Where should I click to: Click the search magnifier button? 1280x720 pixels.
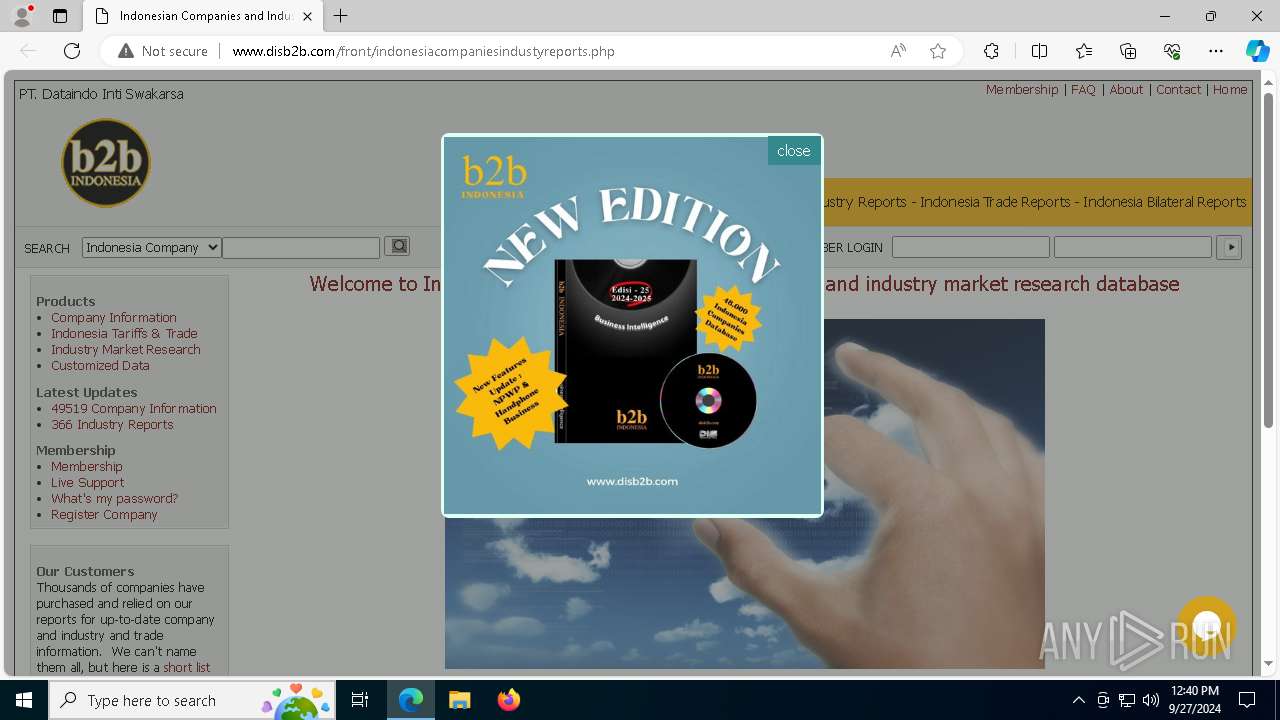pos(397,246)
